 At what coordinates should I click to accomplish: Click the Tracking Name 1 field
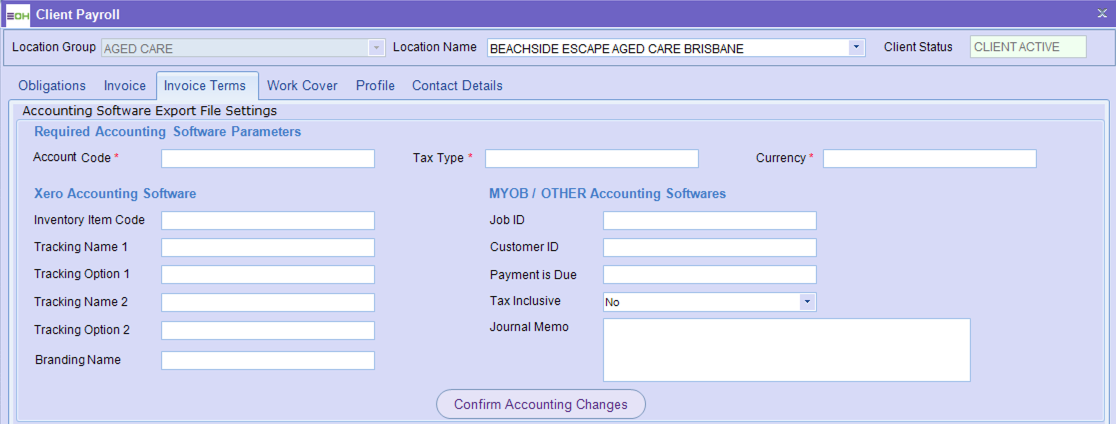pos(268,247)
